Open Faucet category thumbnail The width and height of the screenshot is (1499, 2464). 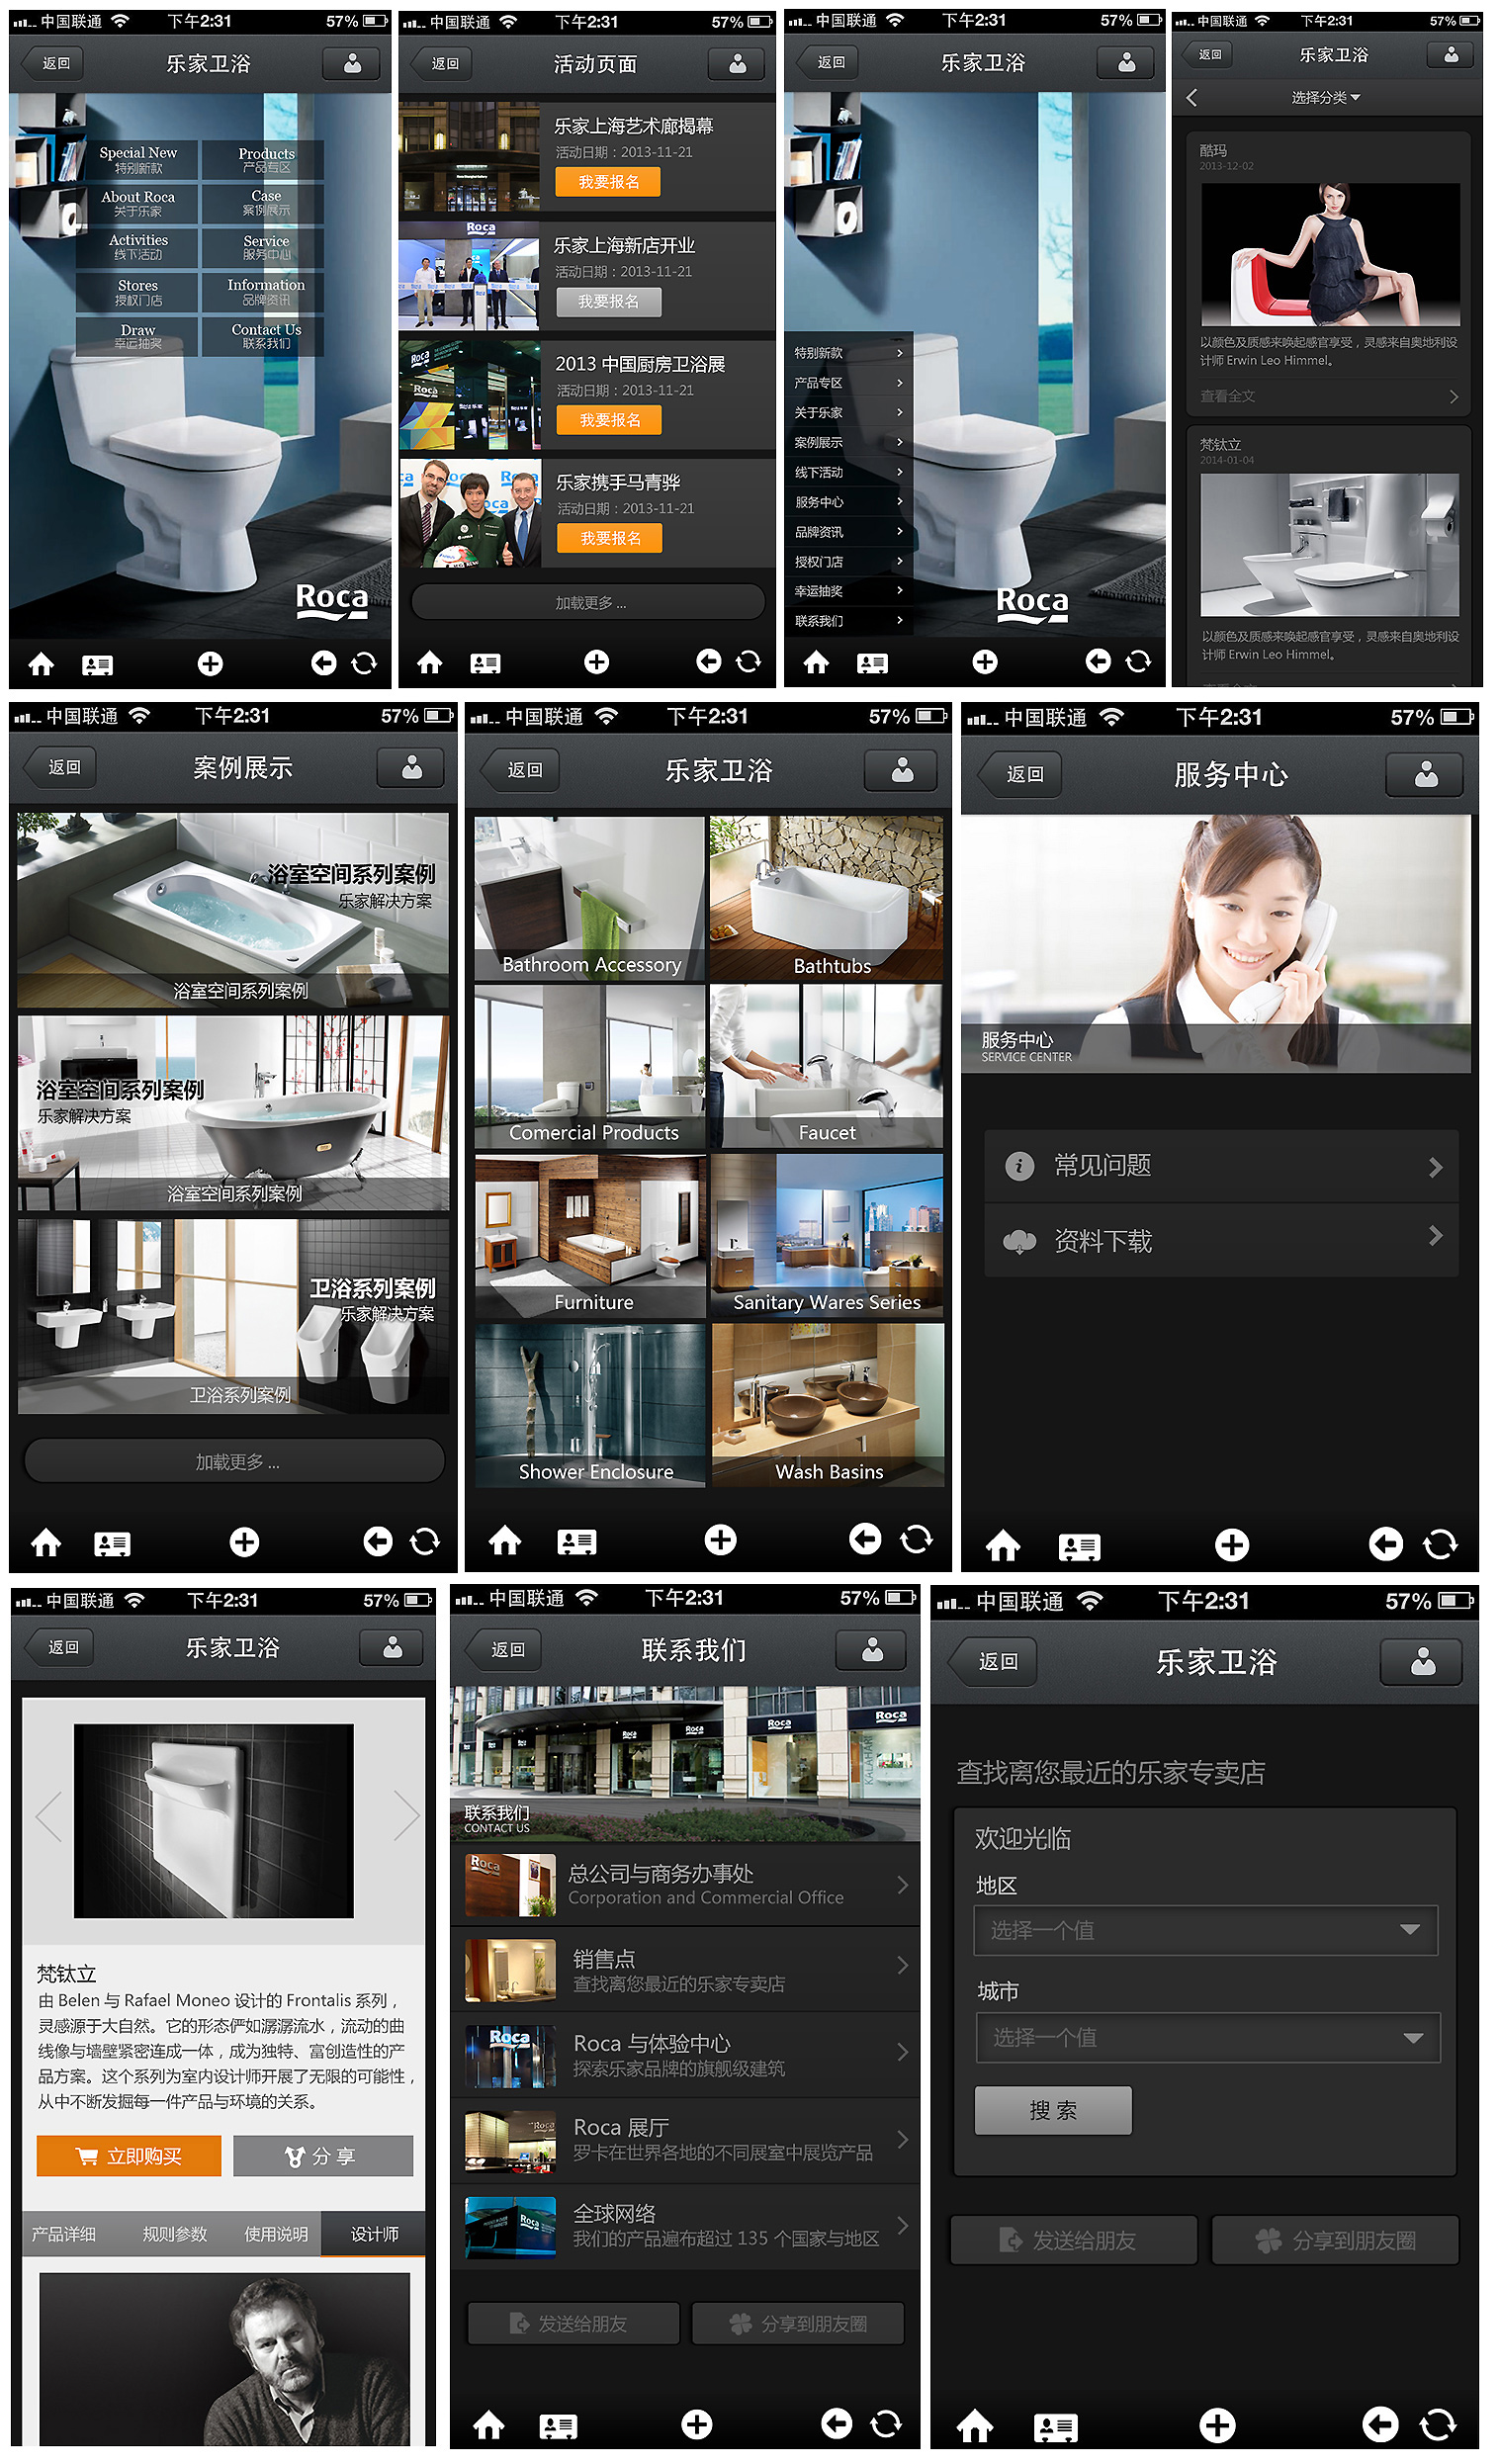click(x=827, y=1067)
